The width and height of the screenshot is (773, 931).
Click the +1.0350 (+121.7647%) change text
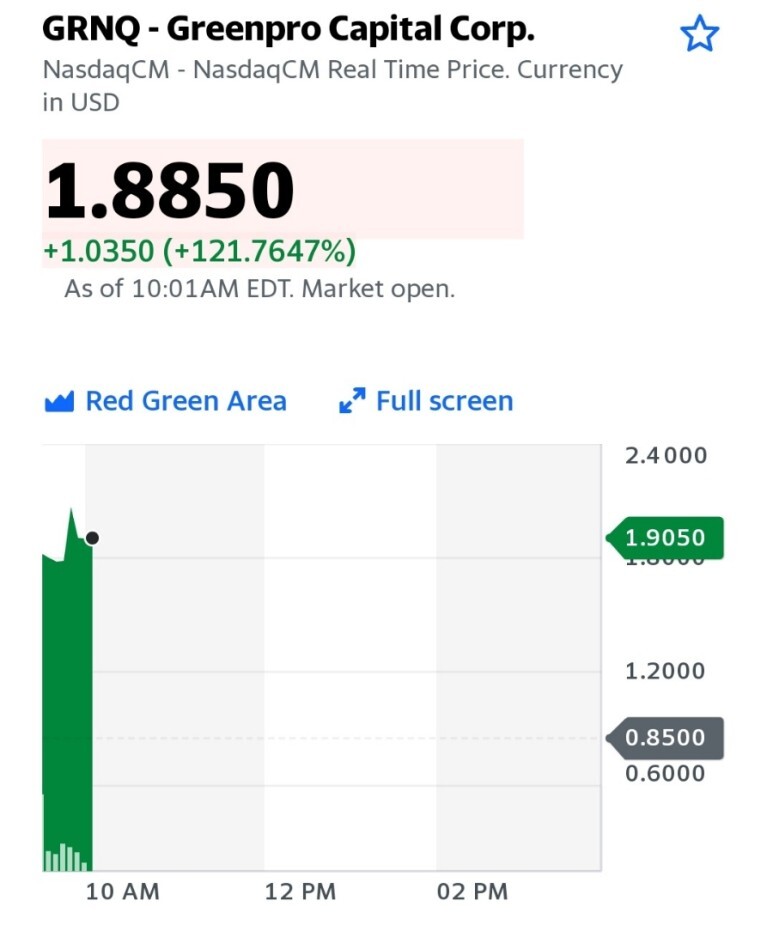click(x=199, y=251)
